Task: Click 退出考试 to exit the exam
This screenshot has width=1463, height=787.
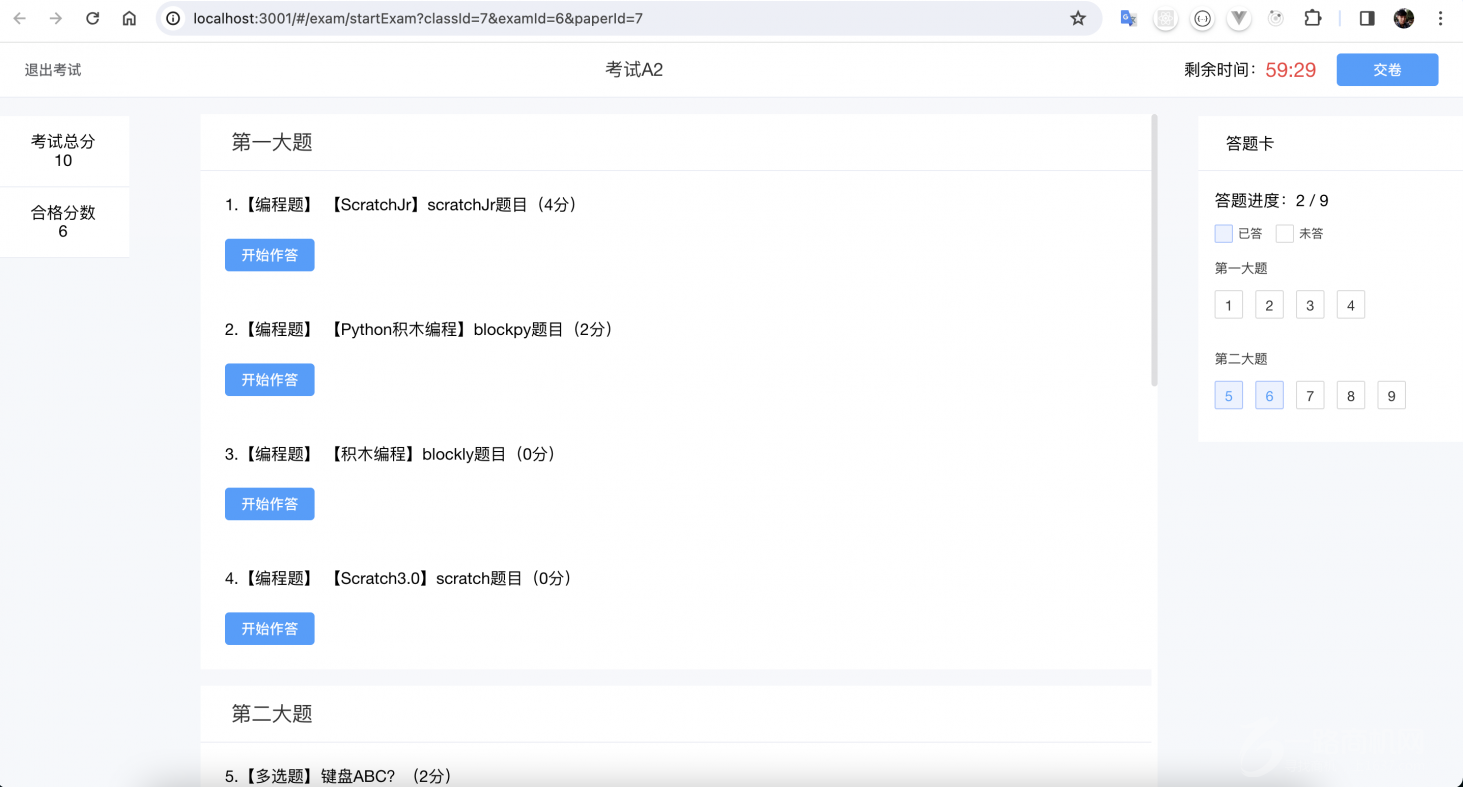Action: 53,70
